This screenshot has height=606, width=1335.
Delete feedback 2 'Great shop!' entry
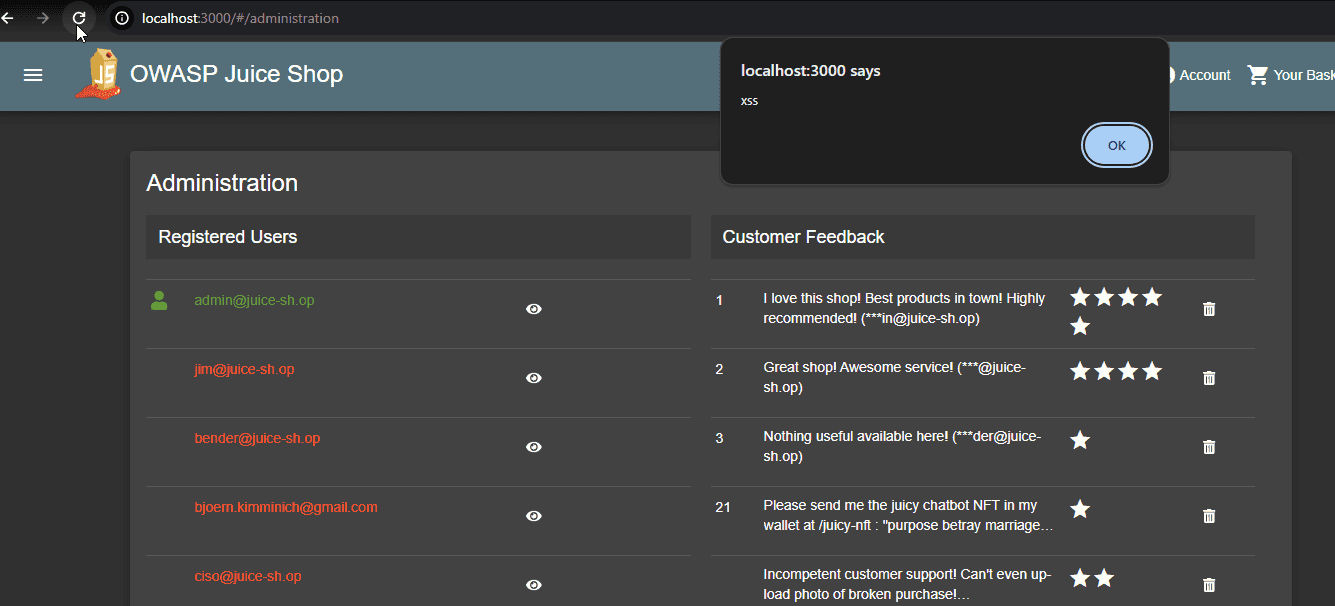click(x=1208, y=378)
